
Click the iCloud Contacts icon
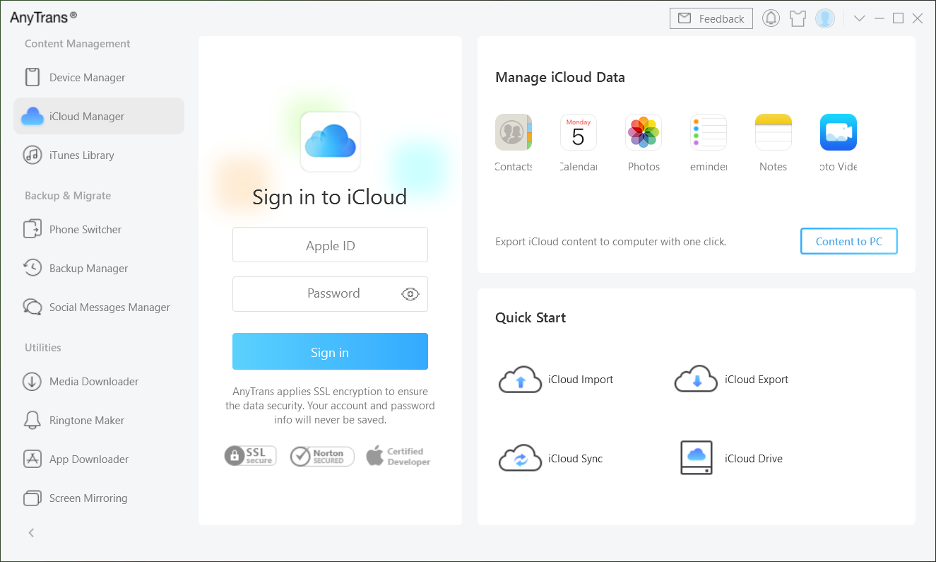point(513,132)
